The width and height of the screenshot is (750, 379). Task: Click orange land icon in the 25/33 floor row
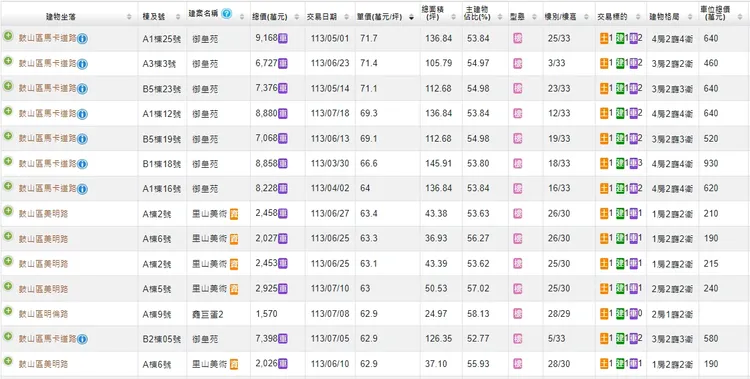604,38
